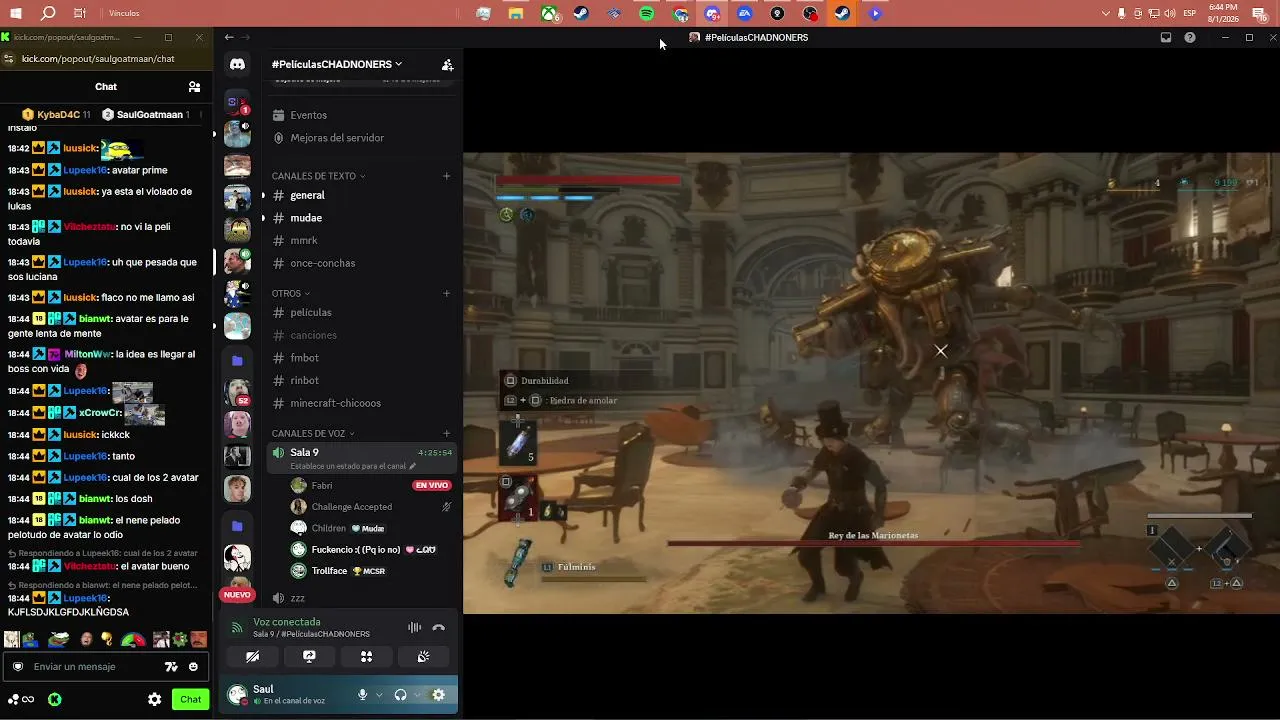Open the mmrk text channel

point(362,240)
